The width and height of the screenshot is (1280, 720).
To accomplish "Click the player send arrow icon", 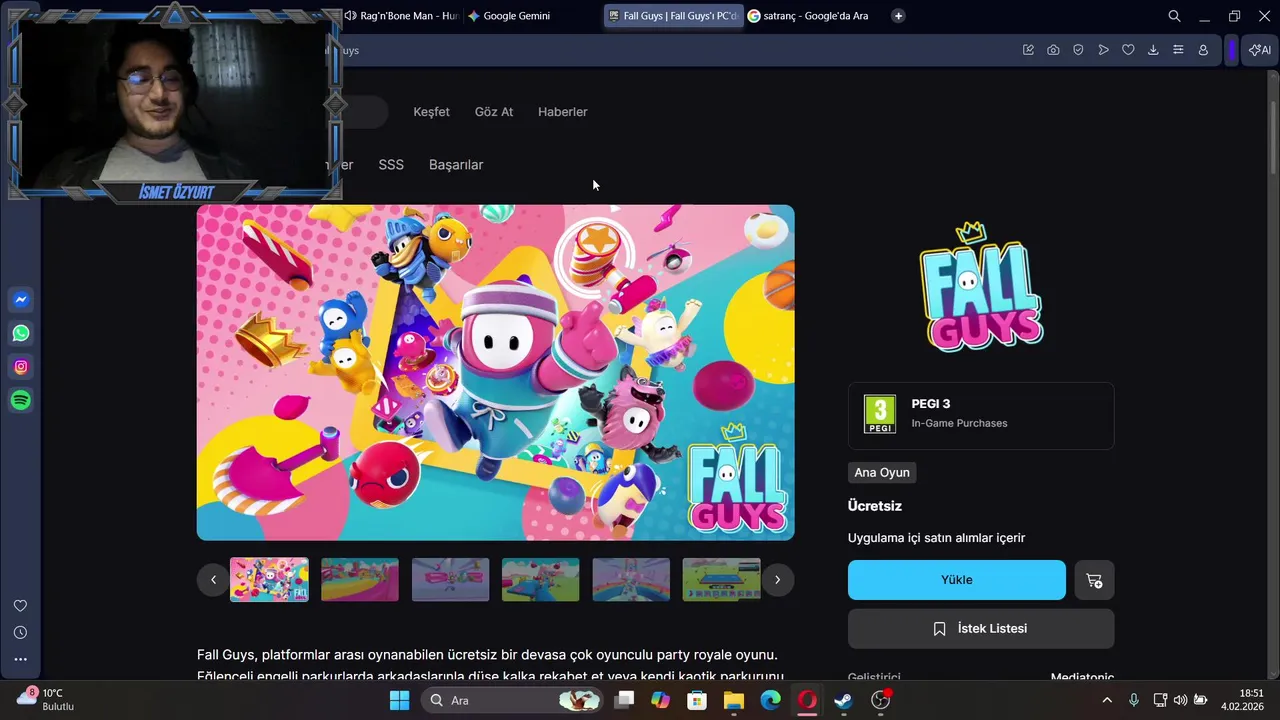I will [1103, 50].
